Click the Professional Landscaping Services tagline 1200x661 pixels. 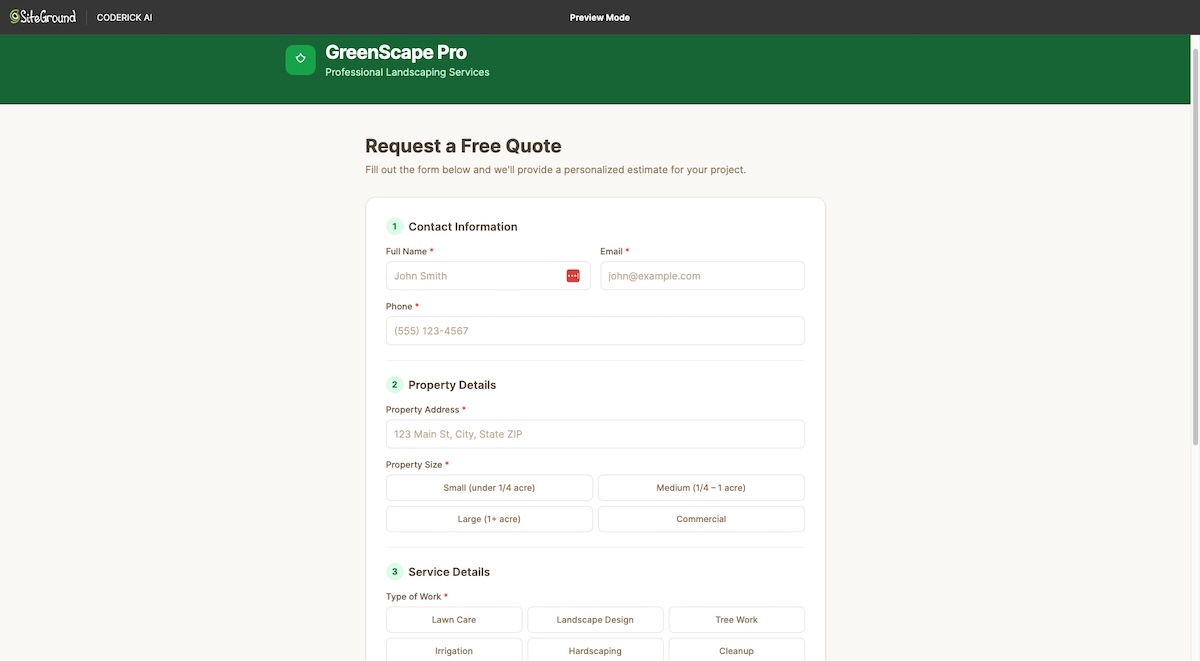pos(407,72)
